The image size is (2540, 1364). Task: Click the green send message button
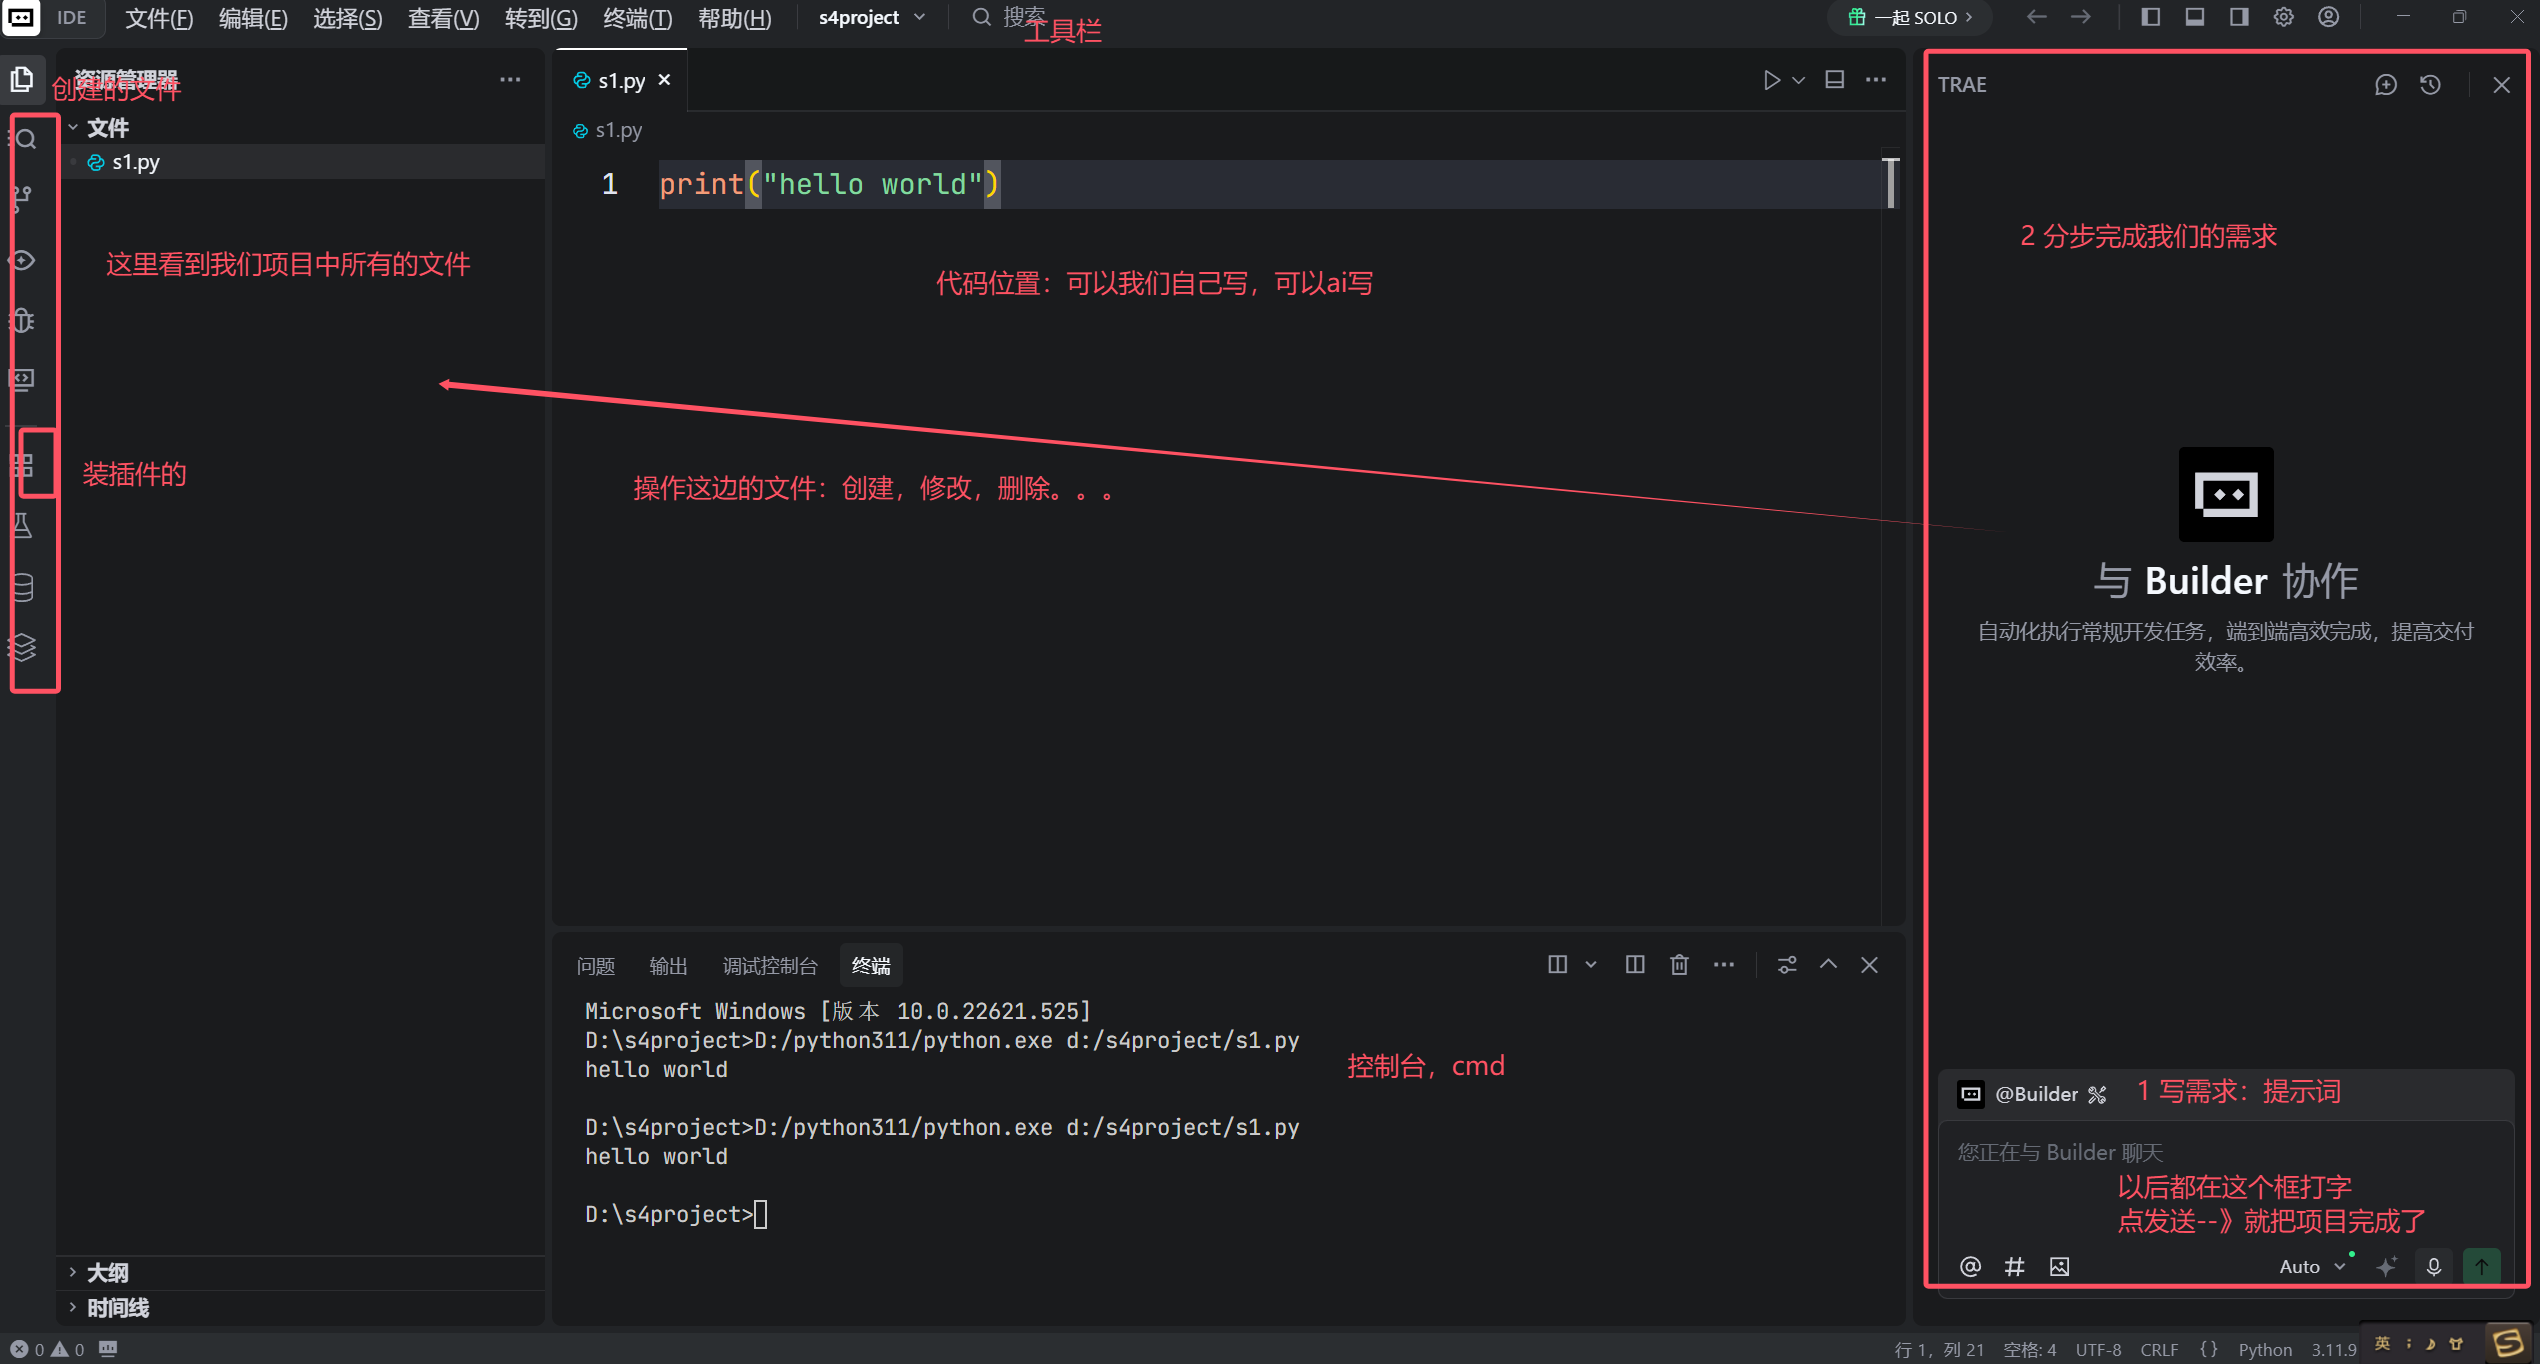pos(2481,1267)
